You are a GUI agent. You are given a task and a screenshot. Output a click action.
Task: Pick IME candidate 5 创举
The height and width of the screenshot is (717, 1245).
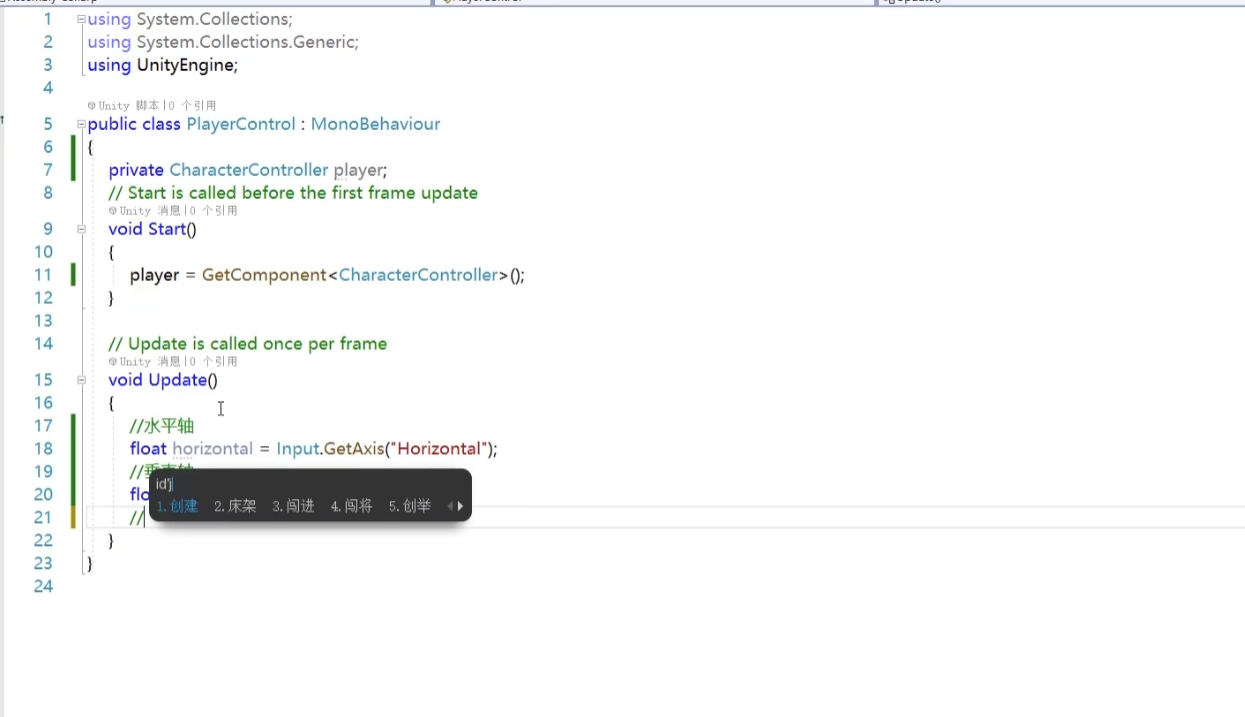pyautogui.click(x=410, y=506)
